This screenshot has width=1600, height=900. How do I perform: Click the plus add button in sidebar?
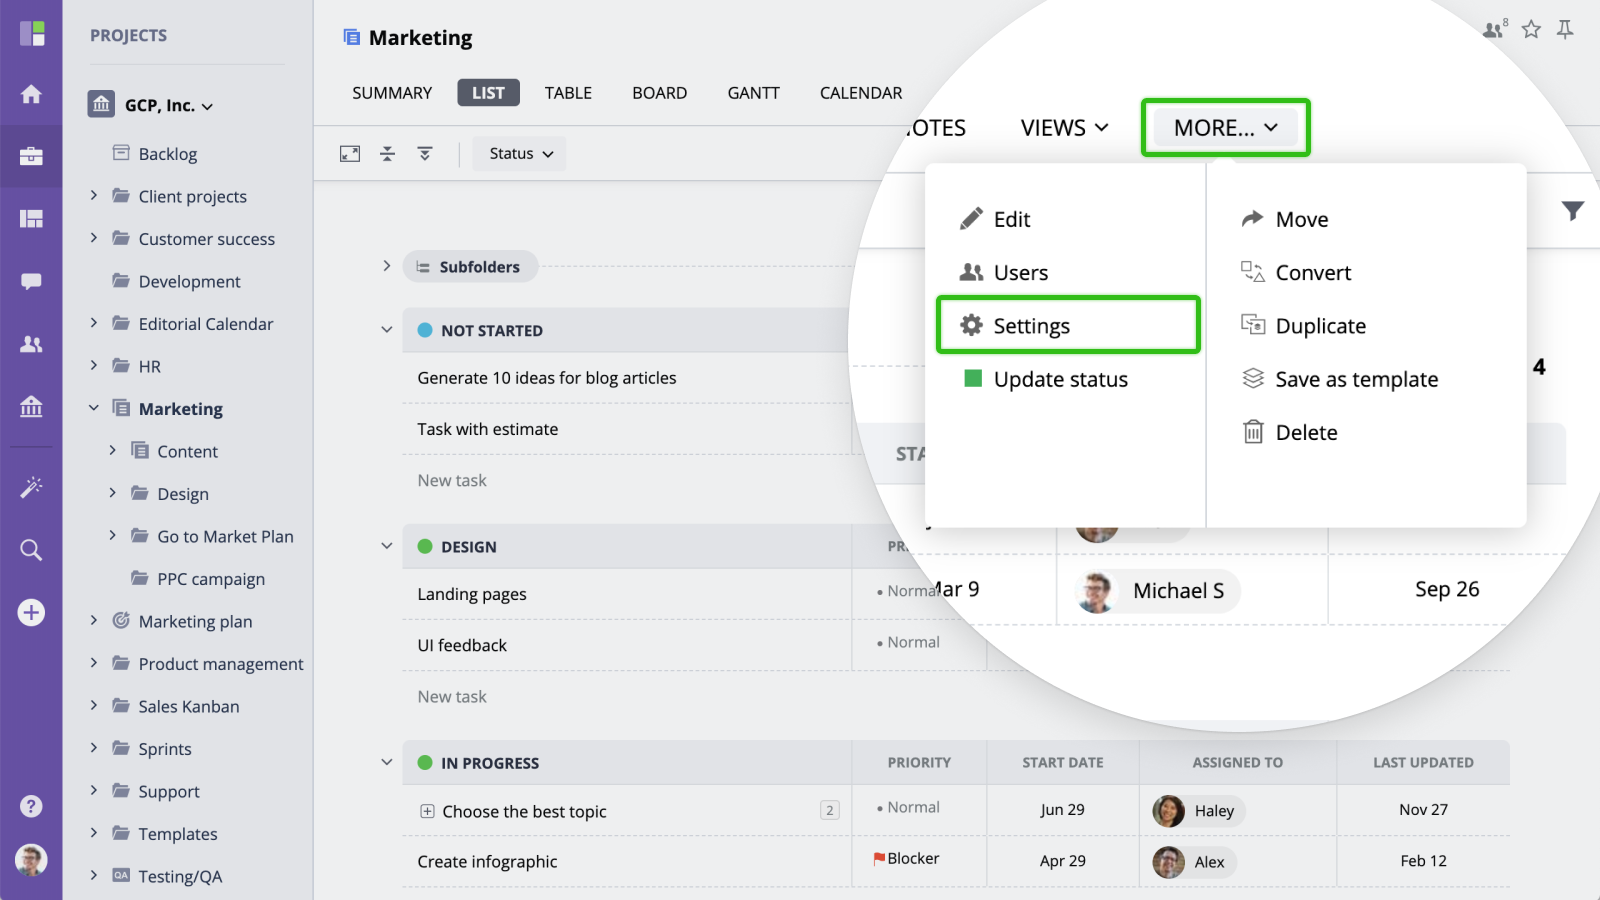coord(31,612)
